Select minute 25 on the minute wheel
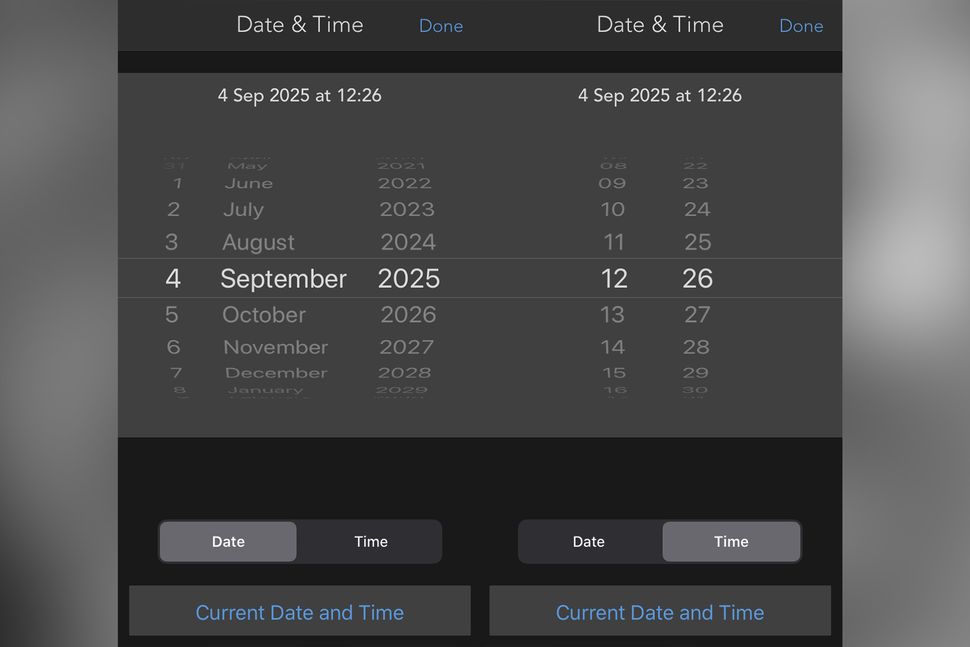Screen dimensions: 970x647 coord(697,241)
